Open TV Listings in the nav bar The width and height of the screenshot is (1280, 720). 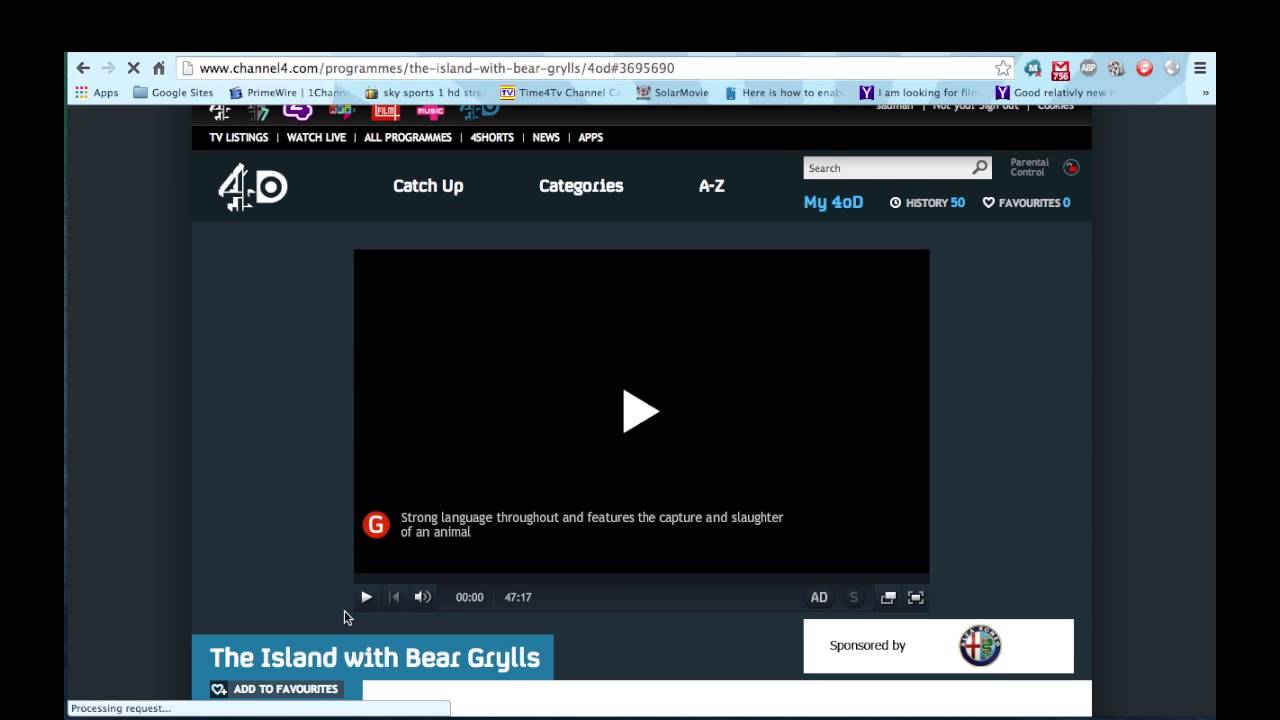click(239, 137)
